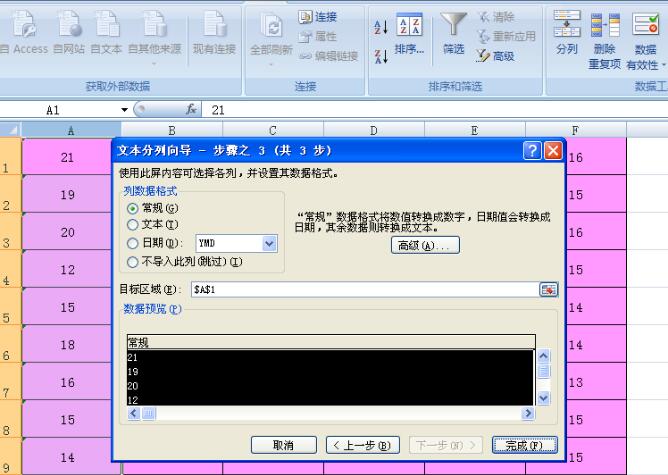Select column A header
668x475 pixels.
pos(71,130)
